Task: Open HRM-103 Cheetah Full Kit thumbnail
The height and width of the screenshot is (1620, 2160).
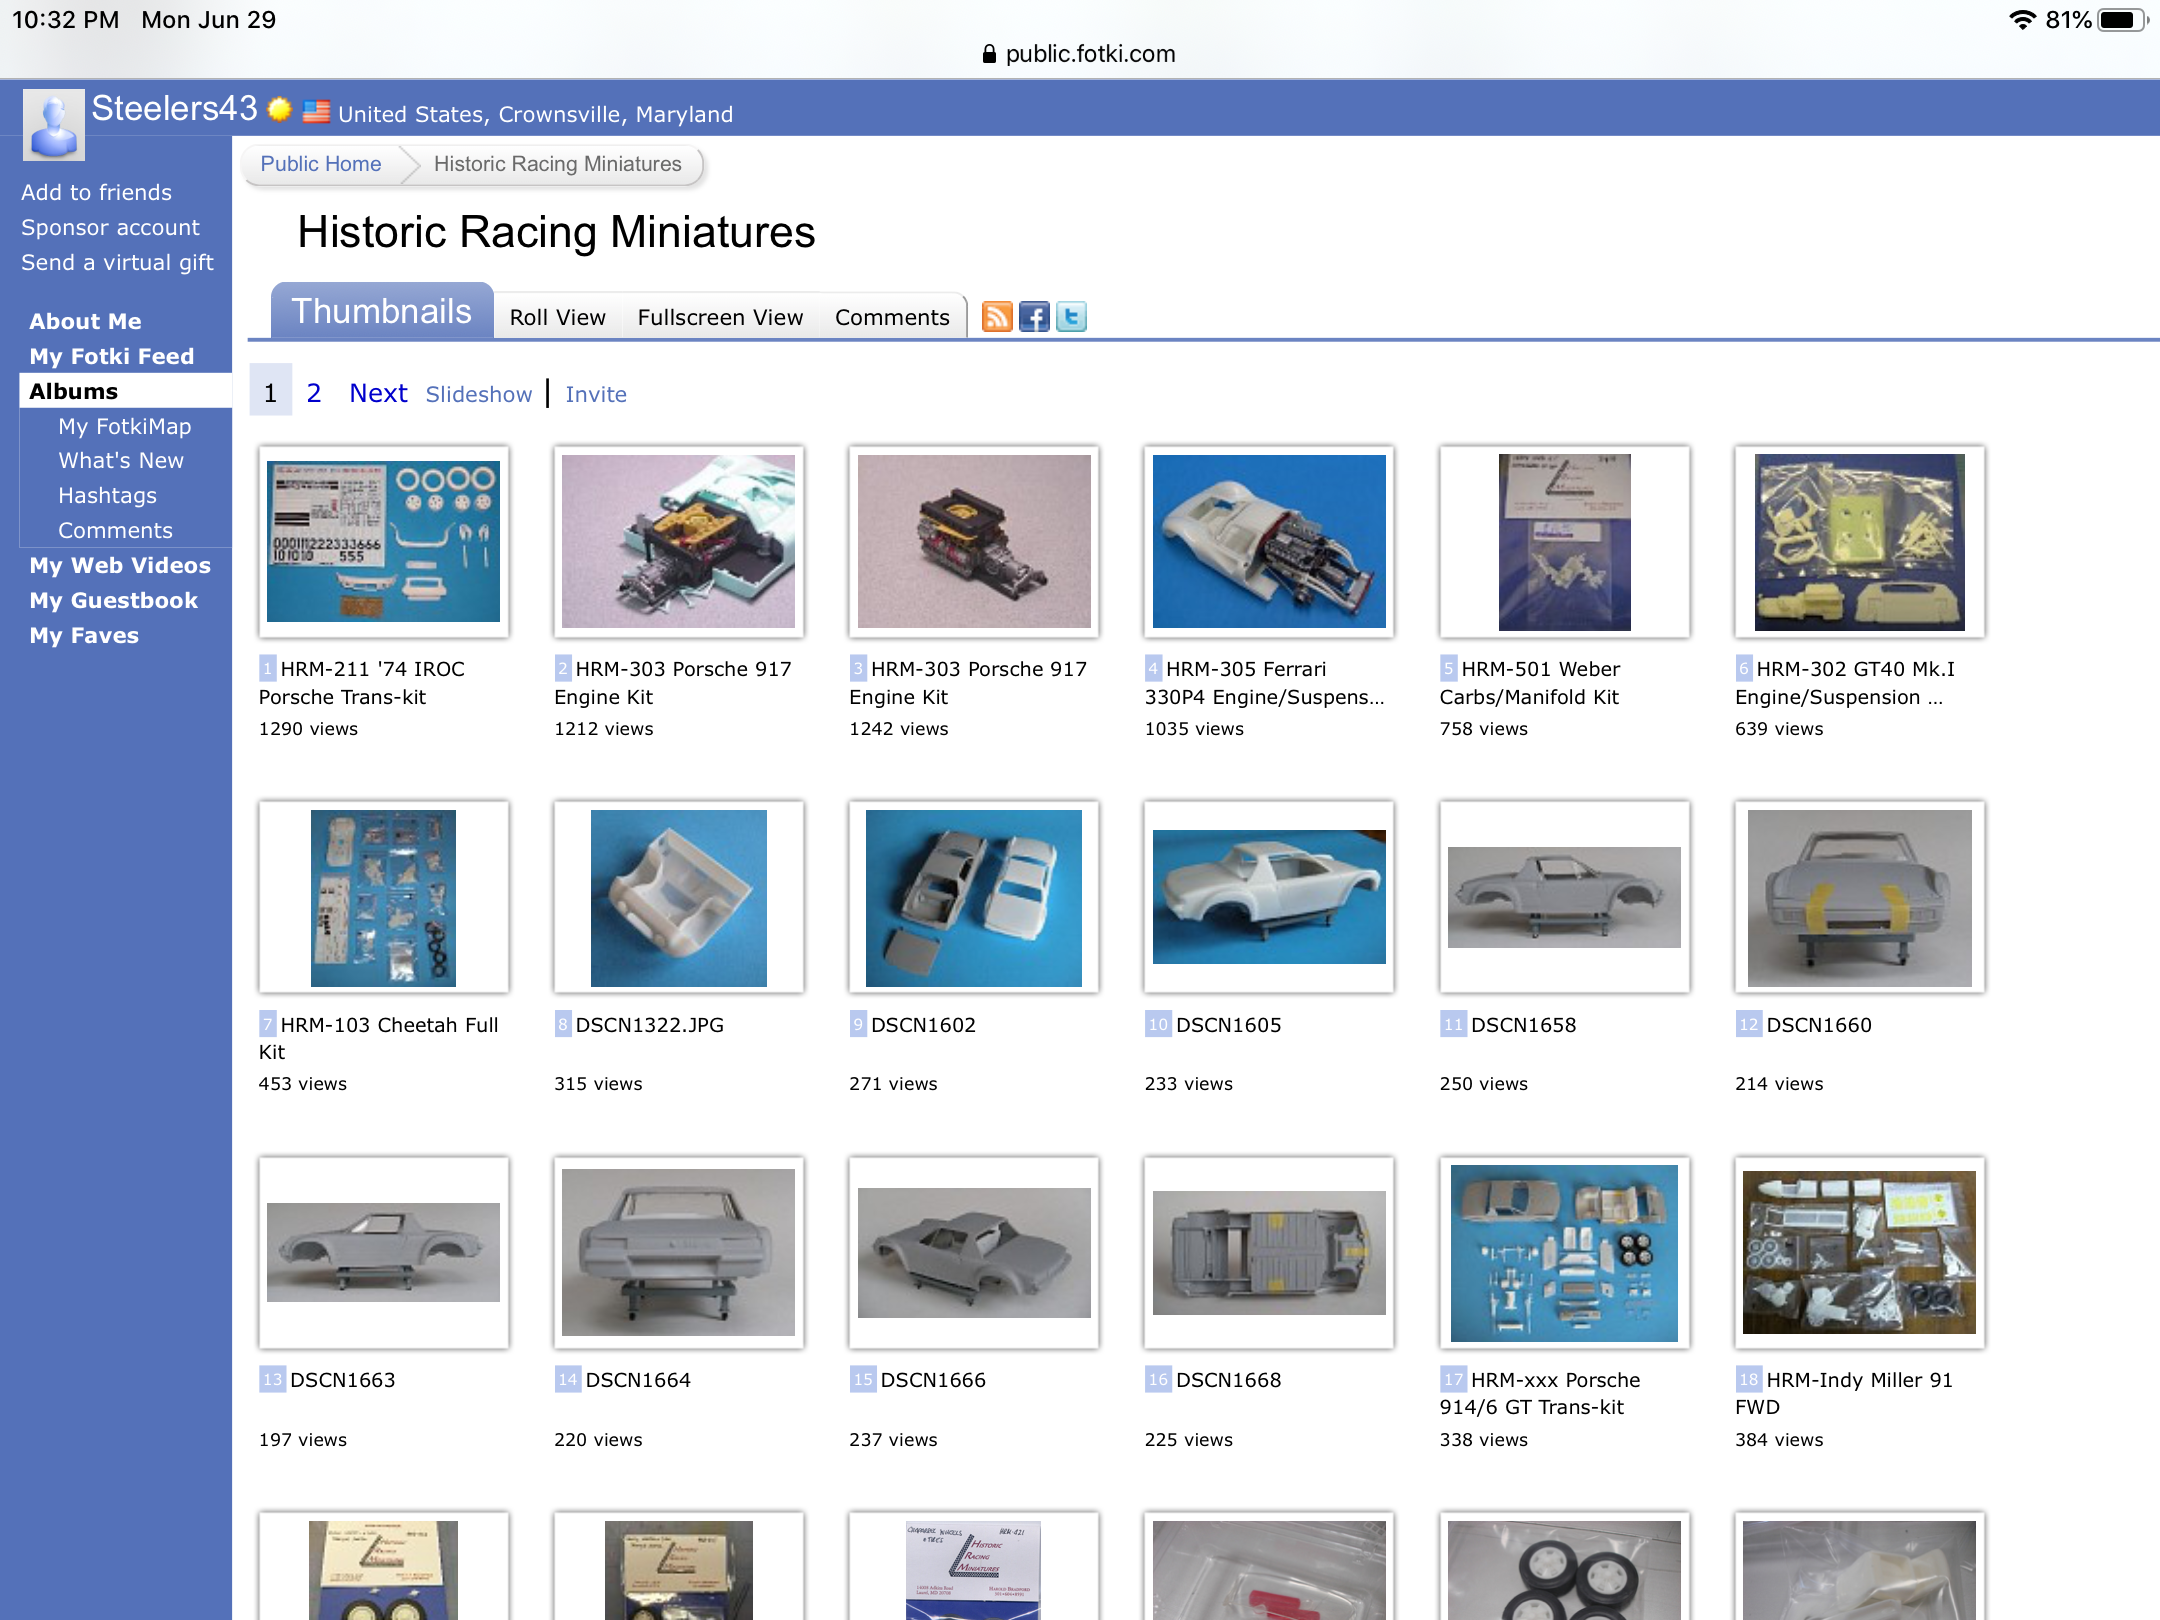Action: point(383,897)
